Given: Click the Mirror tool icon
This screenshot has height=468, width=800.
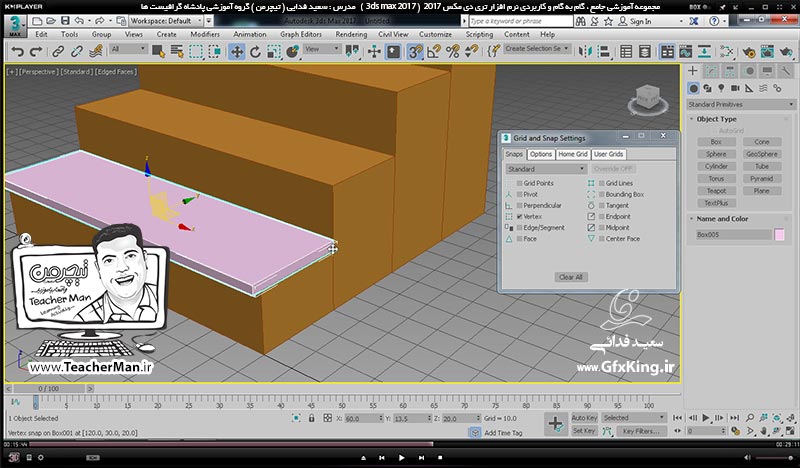Looking at the screenshot, I should (x=585, y=52).
